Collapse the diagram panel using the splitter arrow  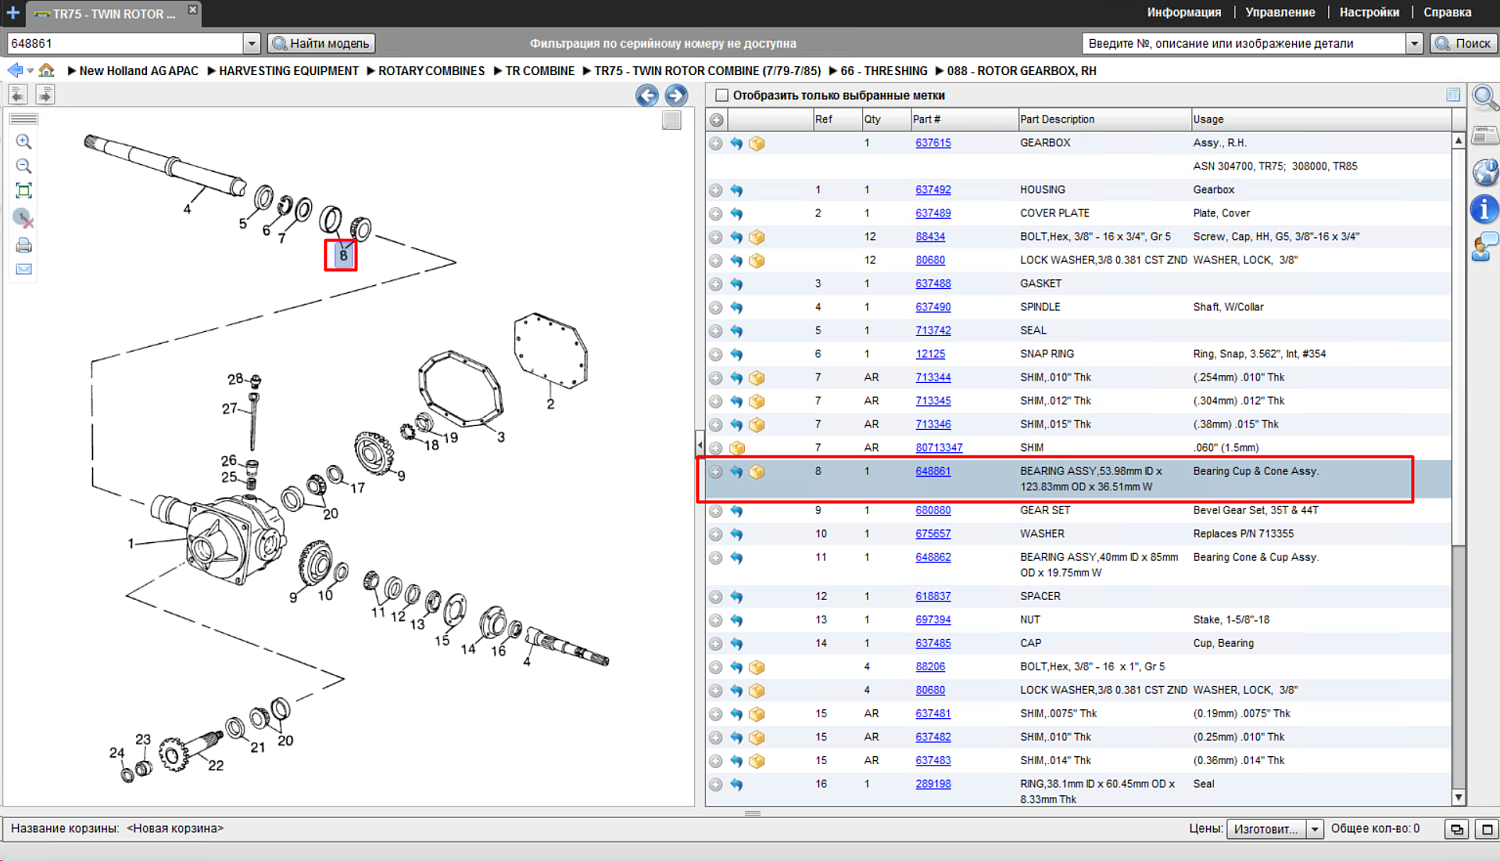700,445
